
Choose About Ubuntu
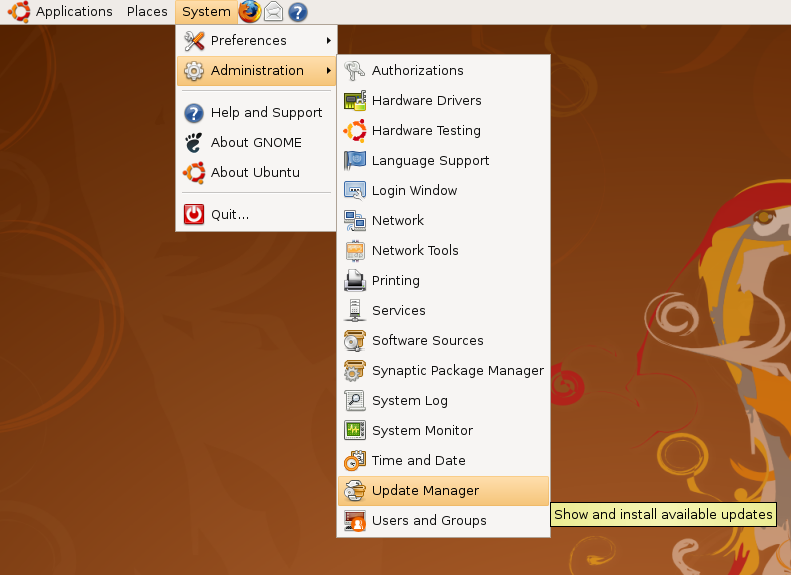257,172
